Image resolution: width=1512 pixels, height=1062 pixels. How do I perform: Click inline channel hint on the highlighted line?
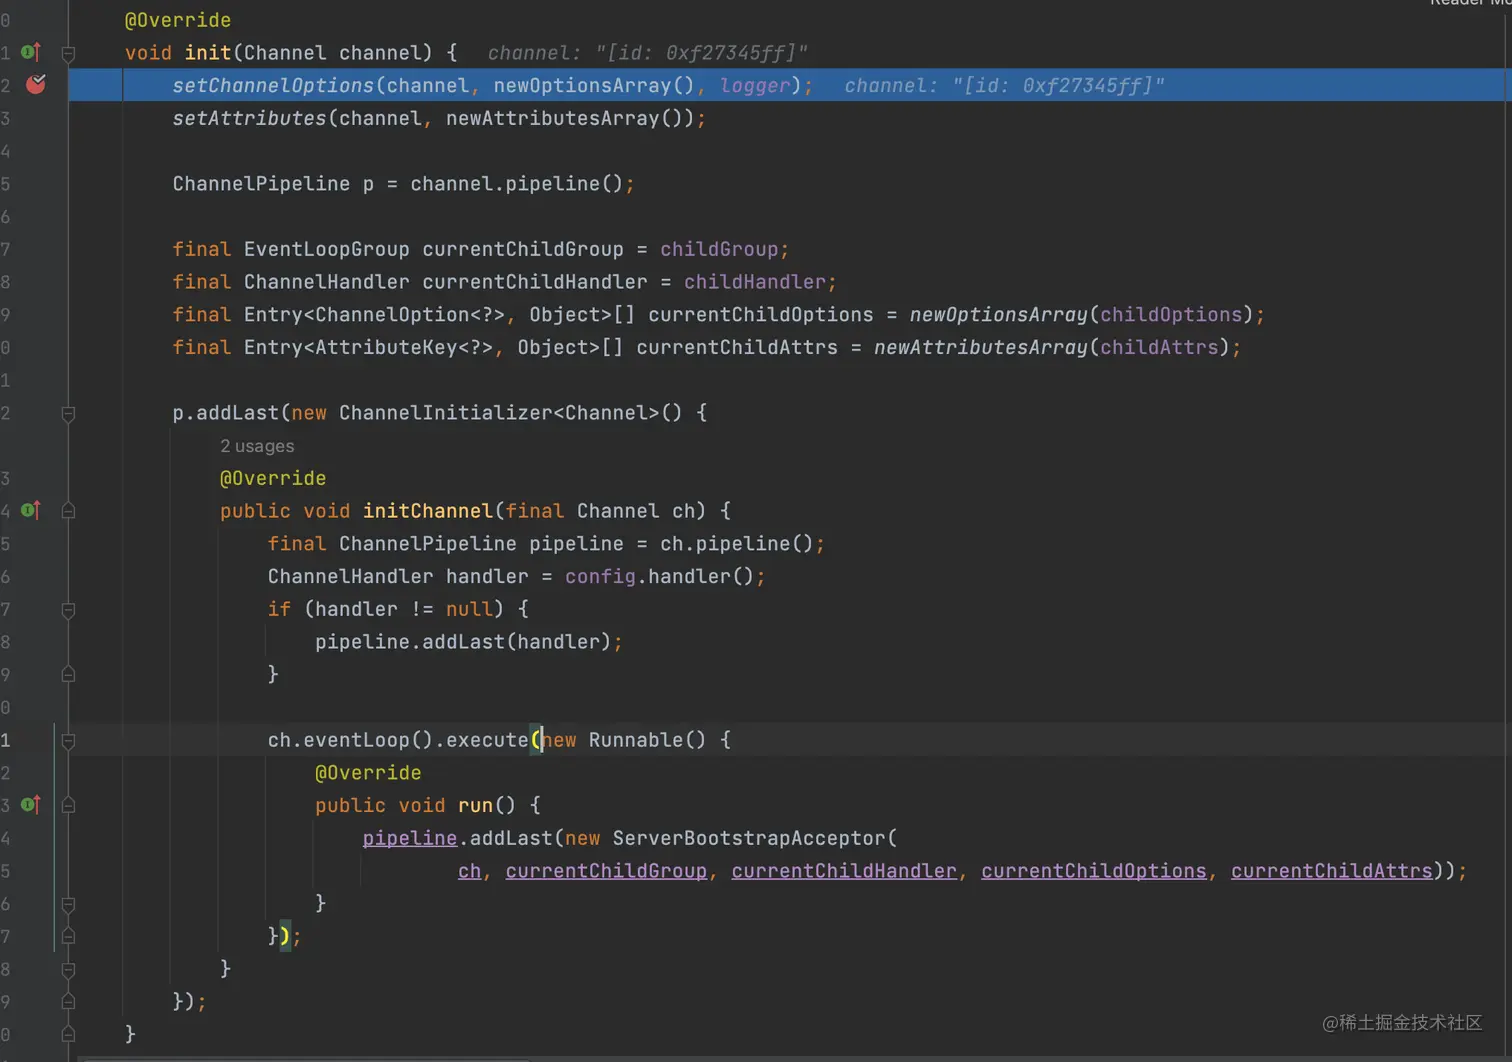tap(1004, 85)
